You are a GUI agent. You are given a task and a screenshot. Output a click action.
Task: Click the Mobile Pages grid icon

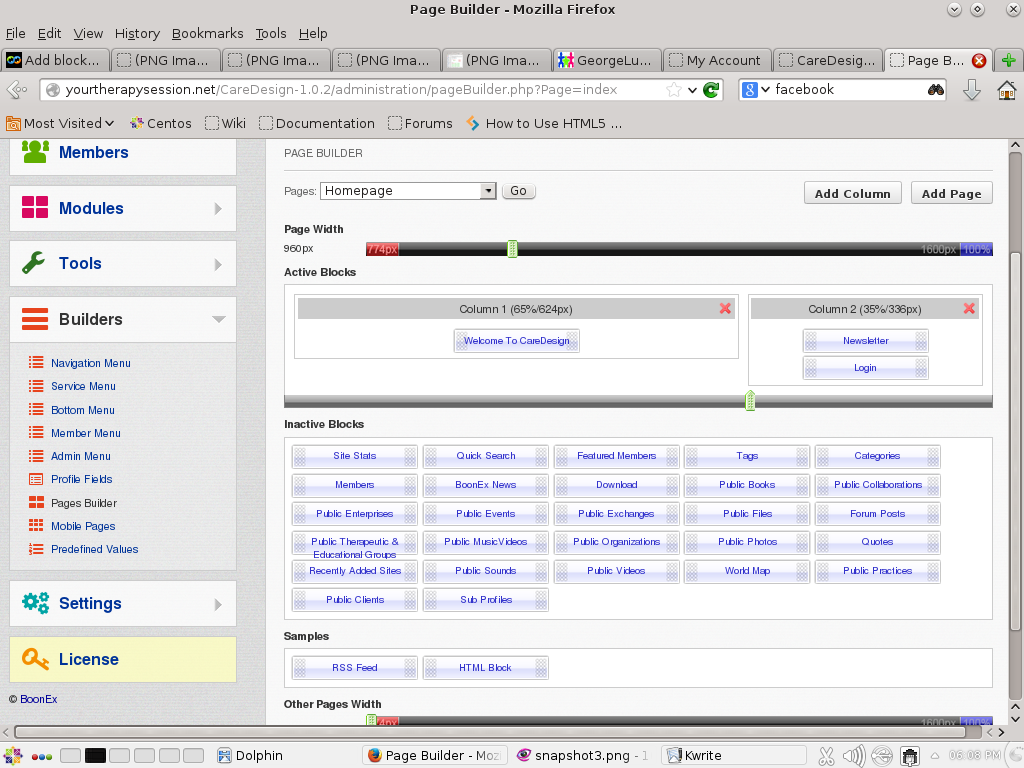click(x=36, y=526)
